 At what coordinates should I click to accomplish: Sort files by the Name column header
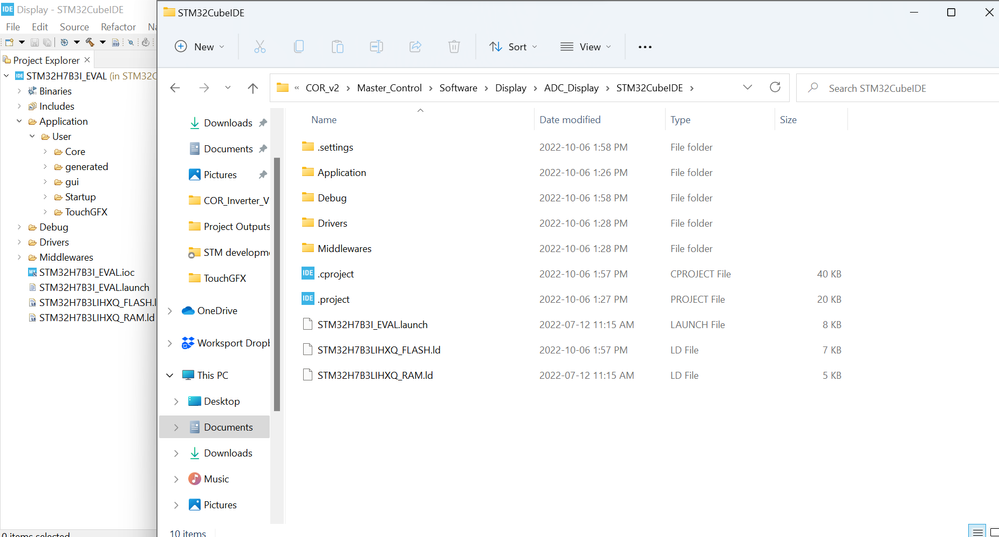(x=324, y=120)
